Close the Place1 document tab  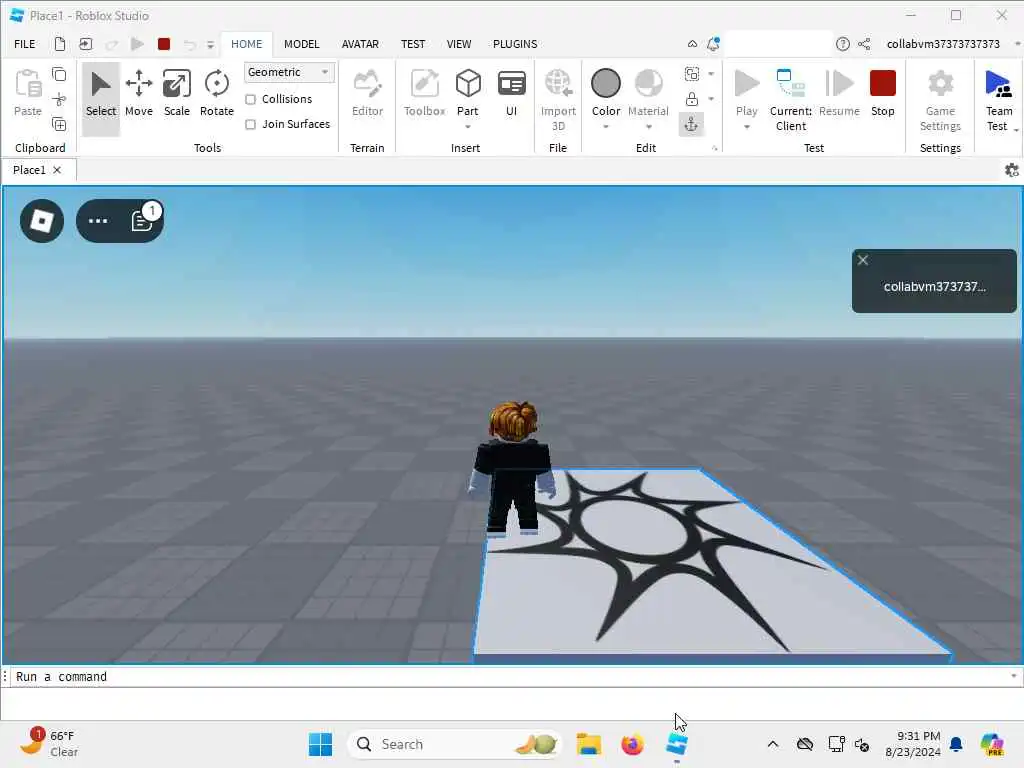[57, 170]
